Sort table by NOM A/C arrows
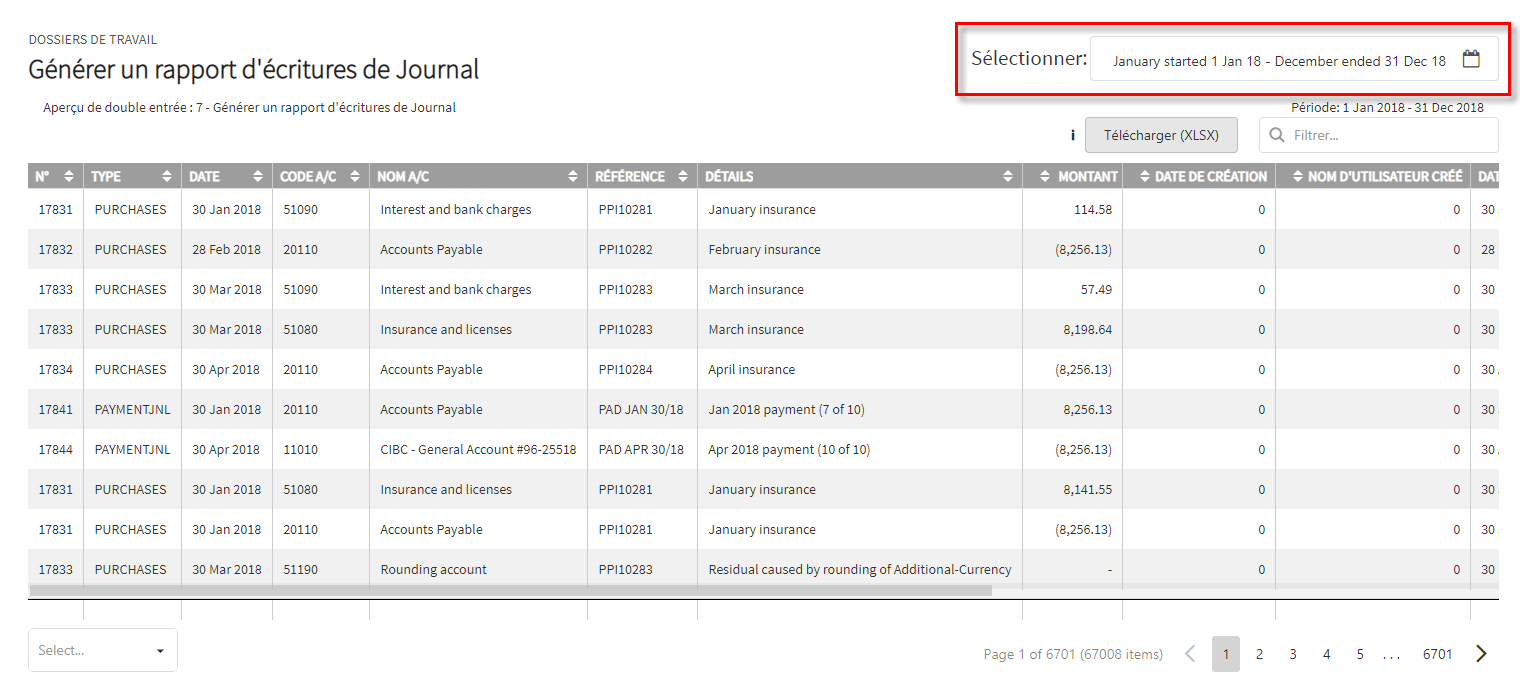Viewport: 1520px width, 694px height. click(573, 176)
